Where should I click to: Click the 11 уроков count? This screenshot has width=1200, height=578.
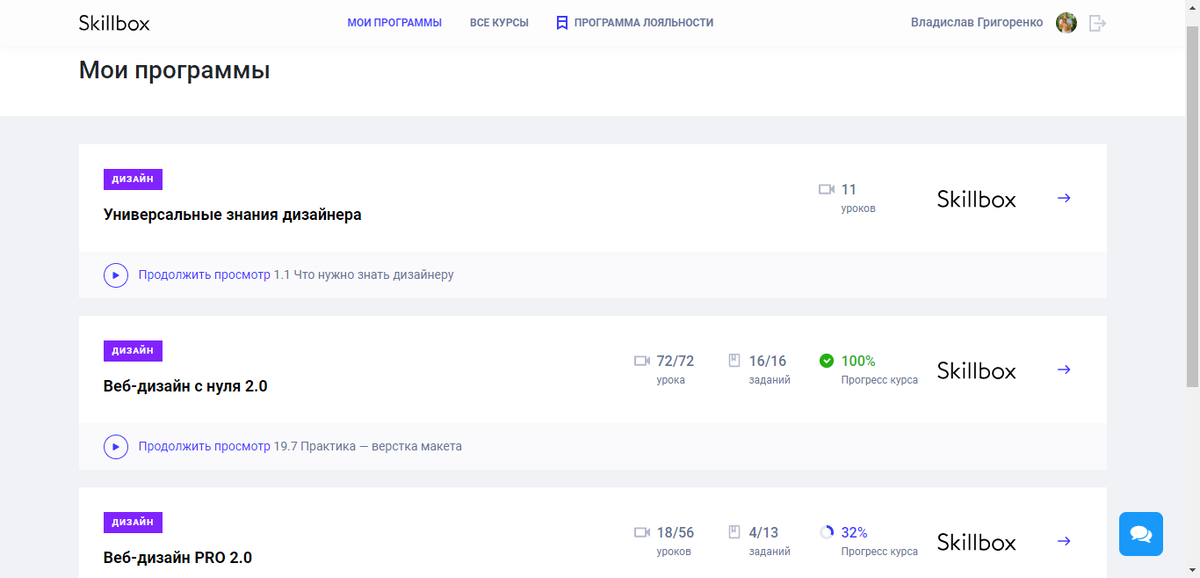858,197
